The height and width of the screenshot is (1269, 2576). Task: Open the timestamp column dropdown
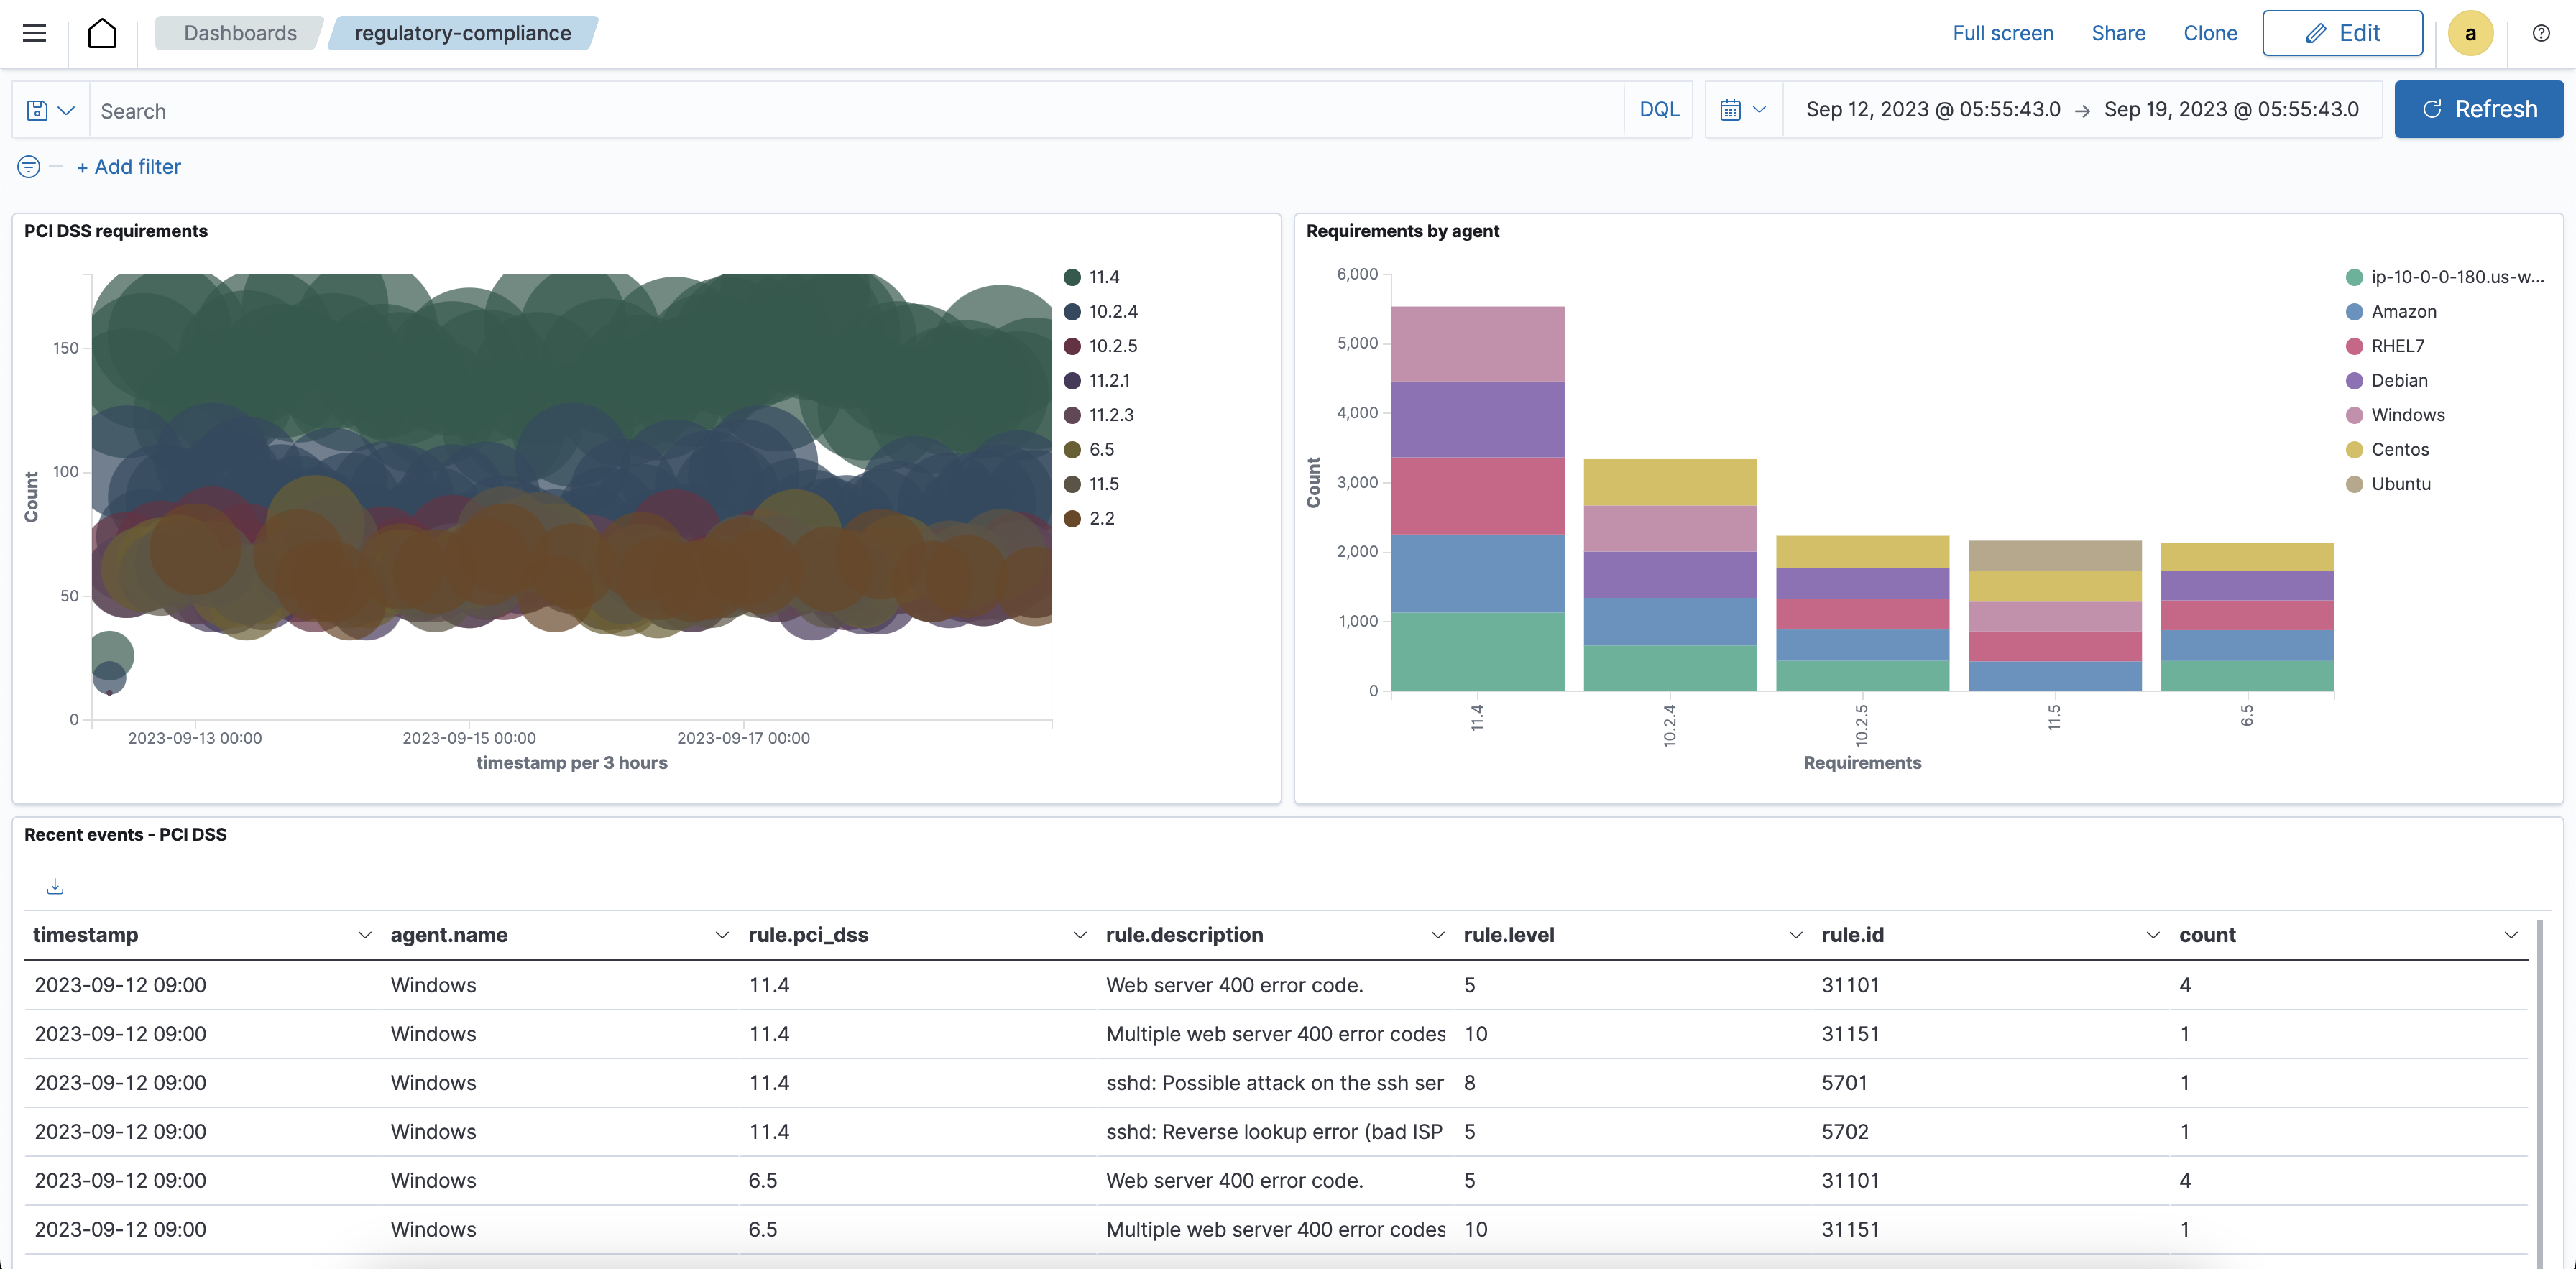coord(364,935)
